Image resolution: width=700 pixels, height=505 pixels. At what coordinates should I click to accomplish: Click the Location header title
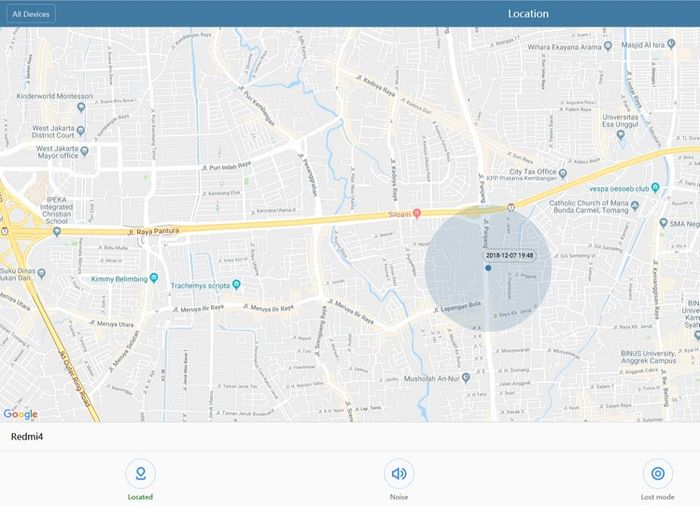click(x=528, y=14)
